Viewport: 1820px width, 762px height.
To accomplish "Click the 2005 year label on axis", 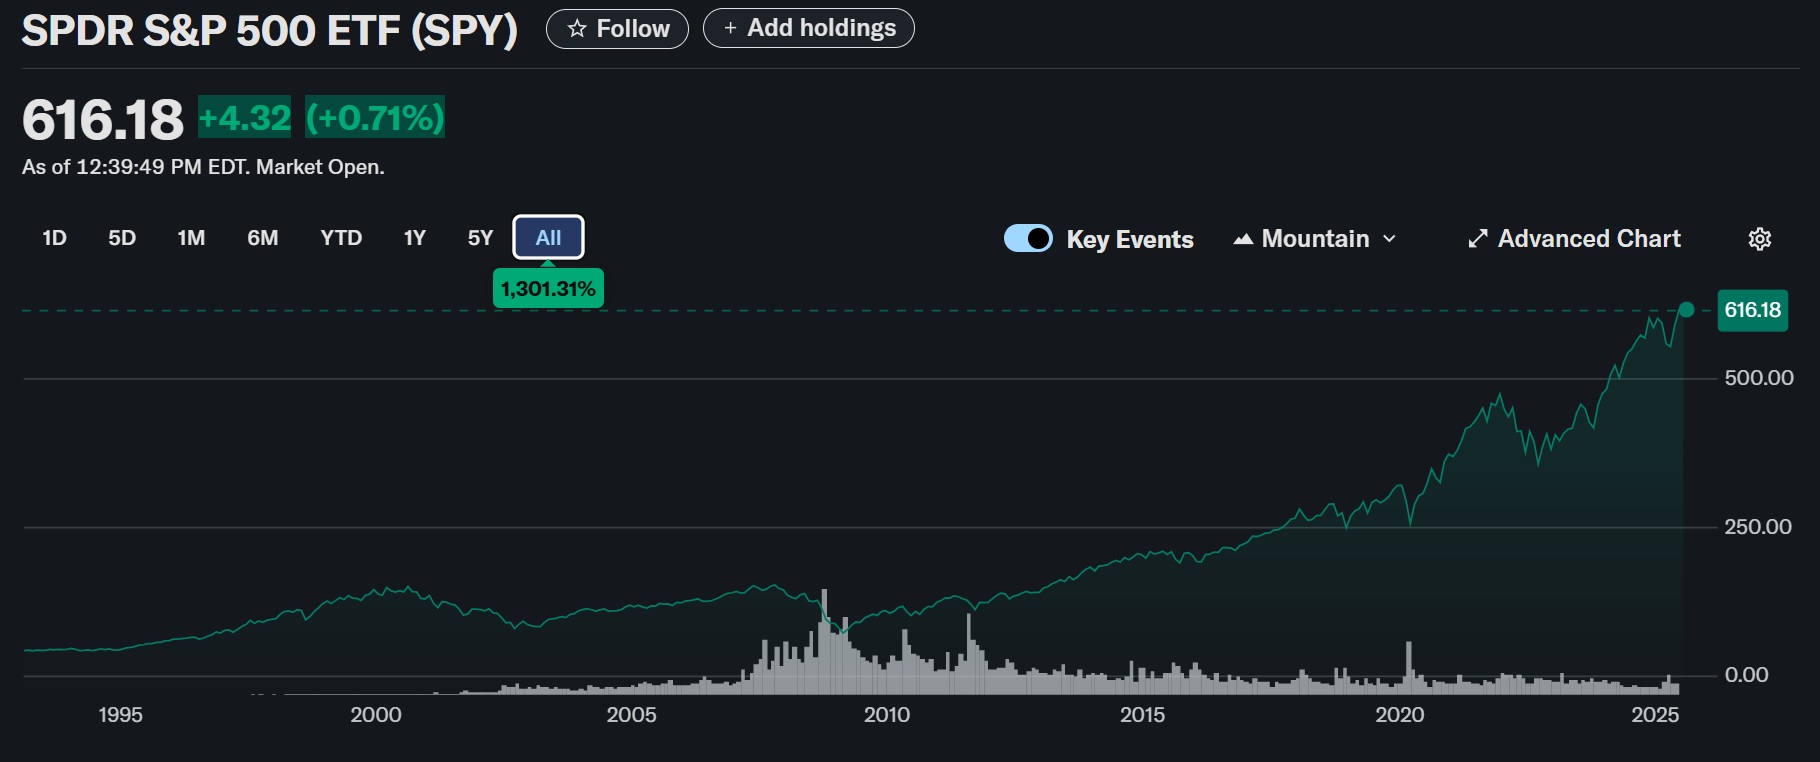I will point(631,715).
